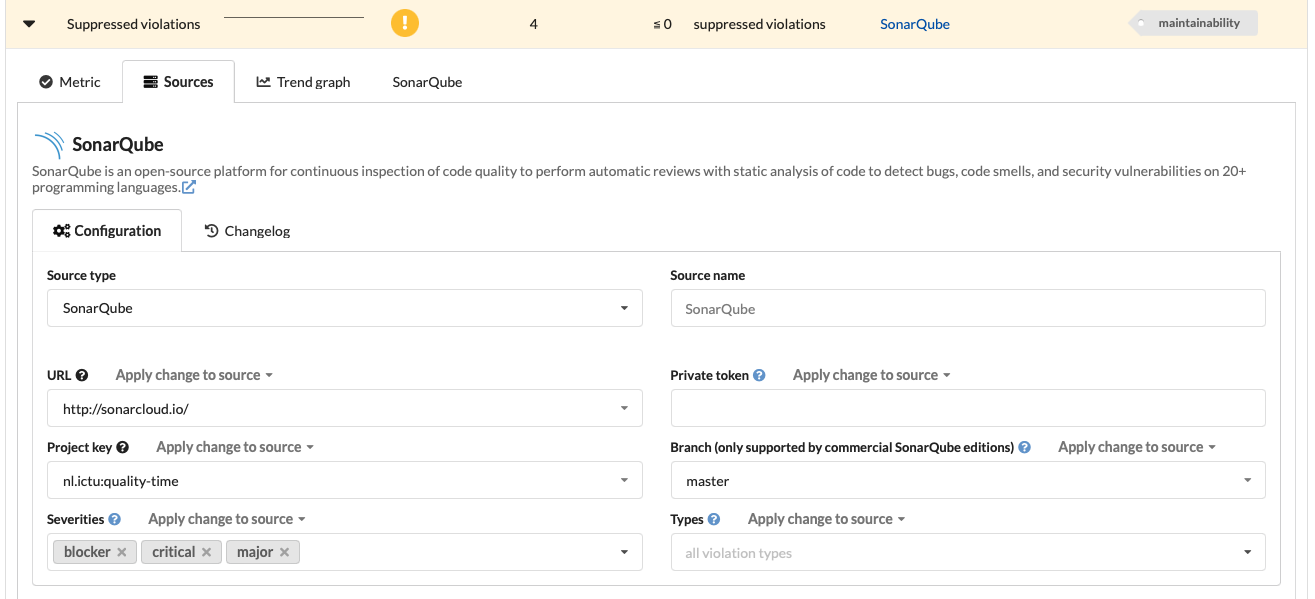Viewport: 1315px width, 599px height.
Task: Click the Sources tab server icon
Action: point(150,82)
